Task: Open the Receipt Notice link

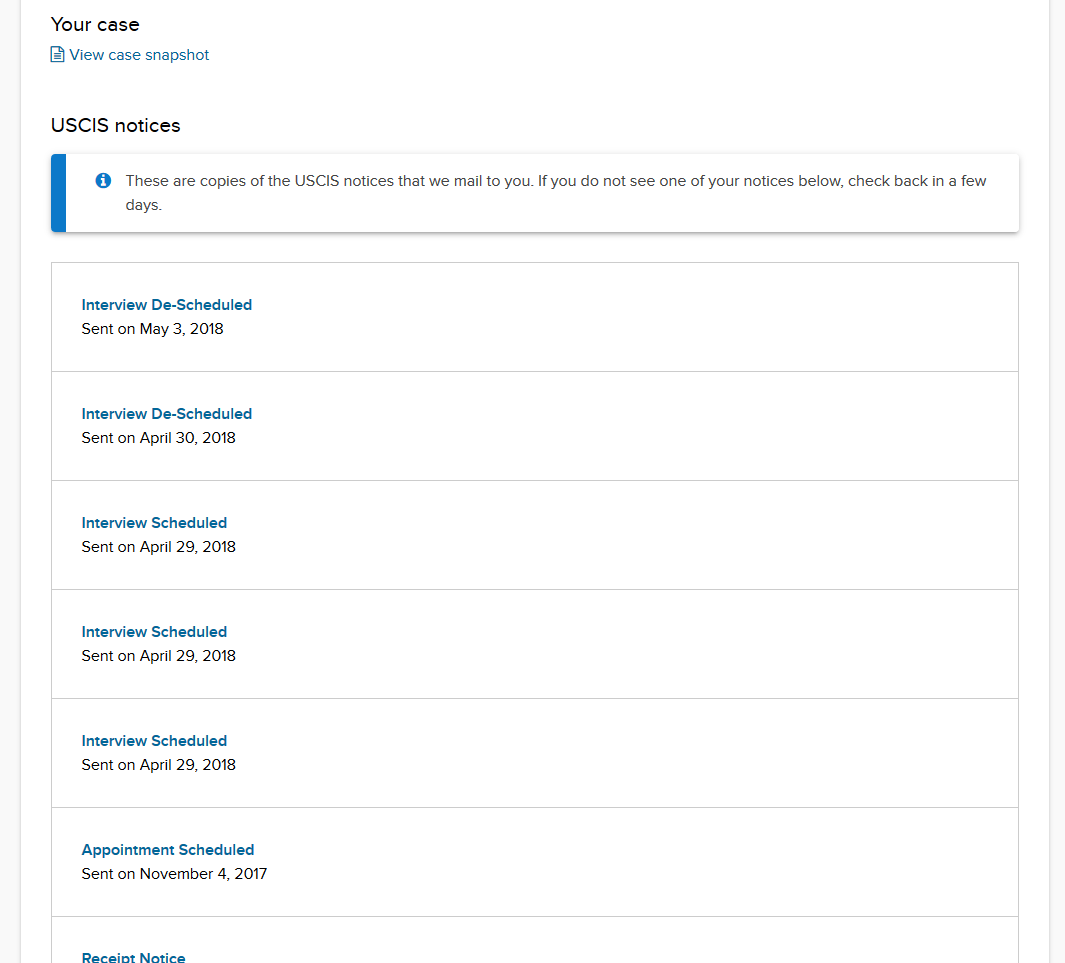Action: pos(133,957)
